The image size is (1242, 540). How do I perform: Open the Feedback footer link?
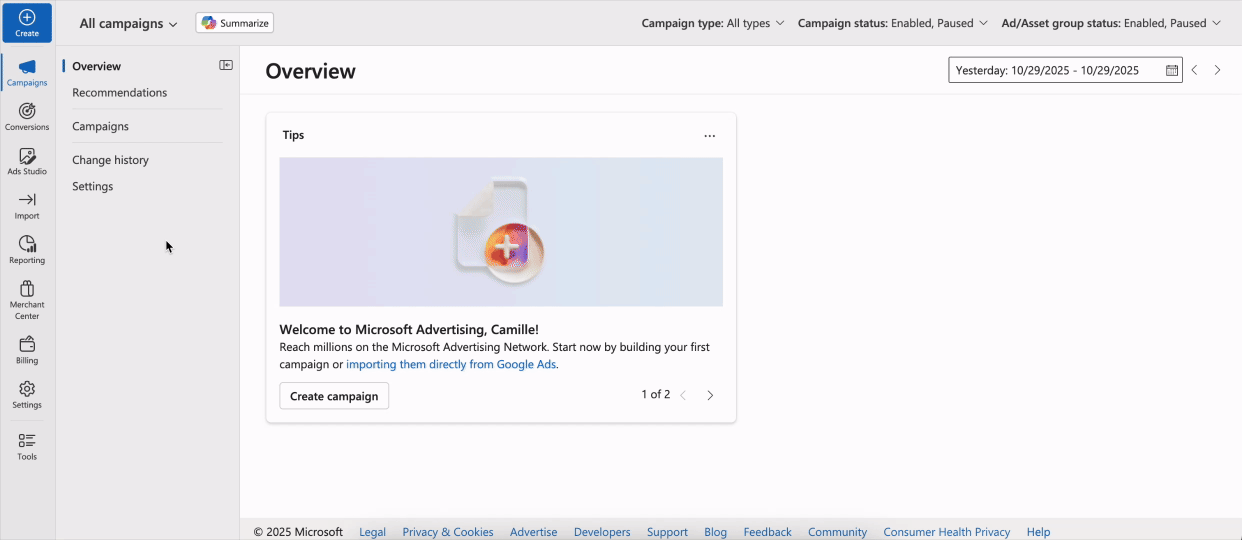point(767,532)
